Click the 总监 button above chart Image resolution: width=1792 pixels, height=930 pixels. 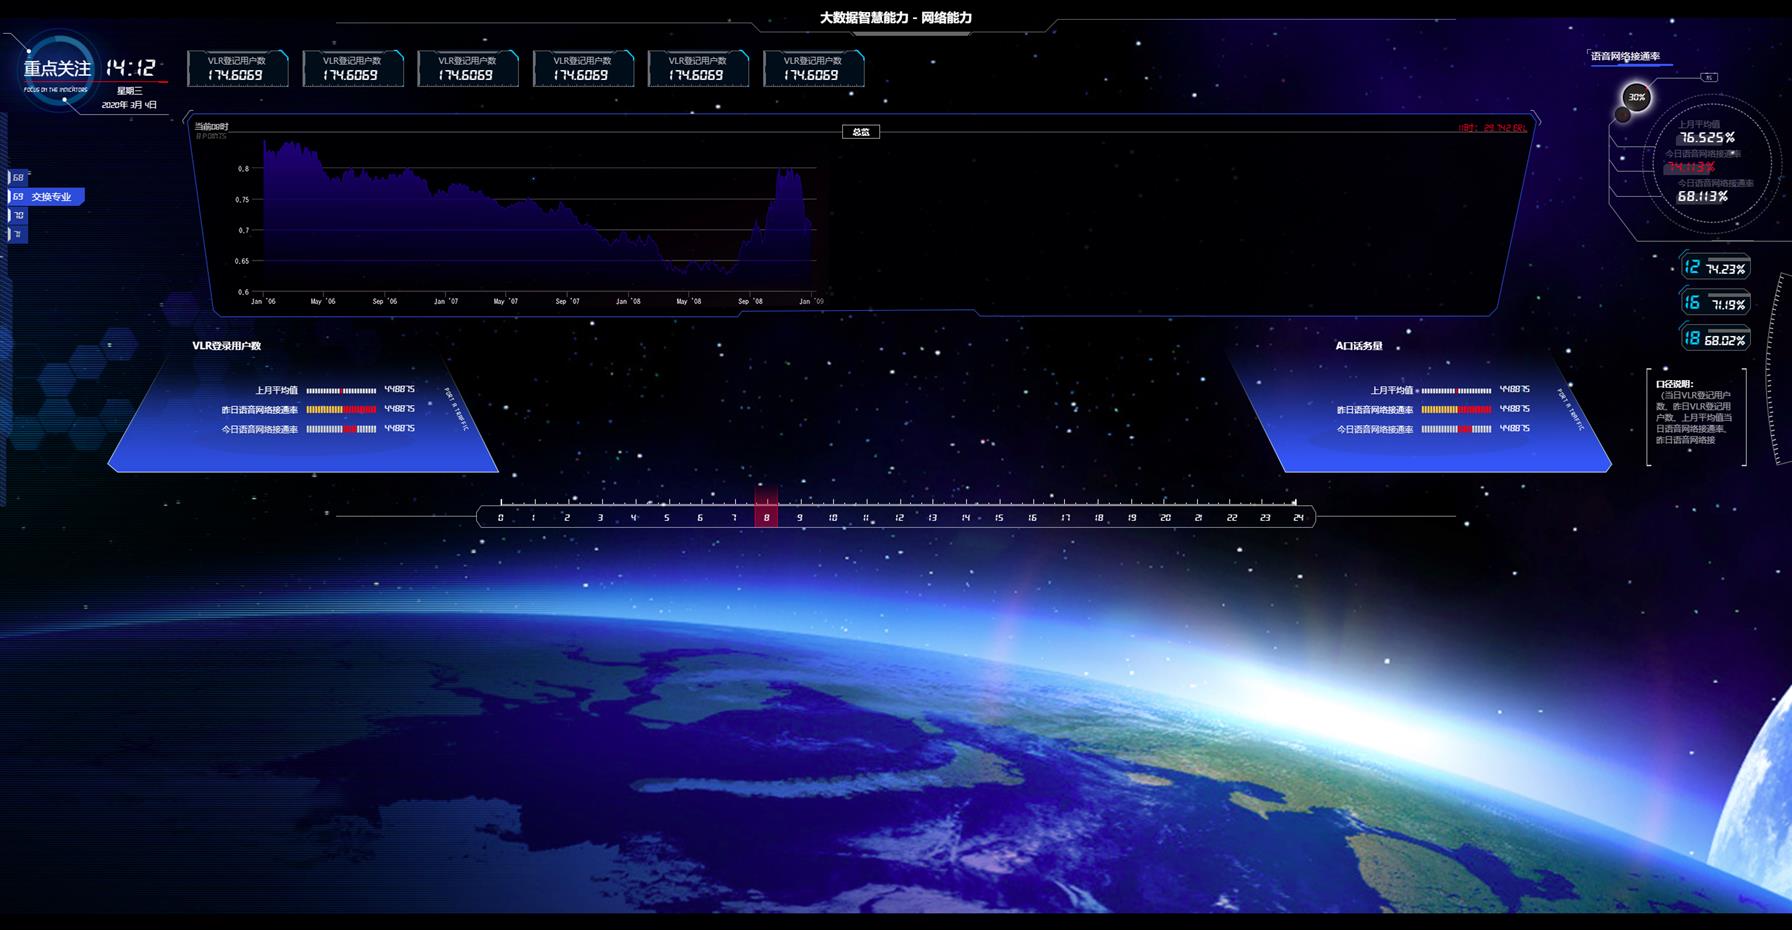[x=861, y=132]
